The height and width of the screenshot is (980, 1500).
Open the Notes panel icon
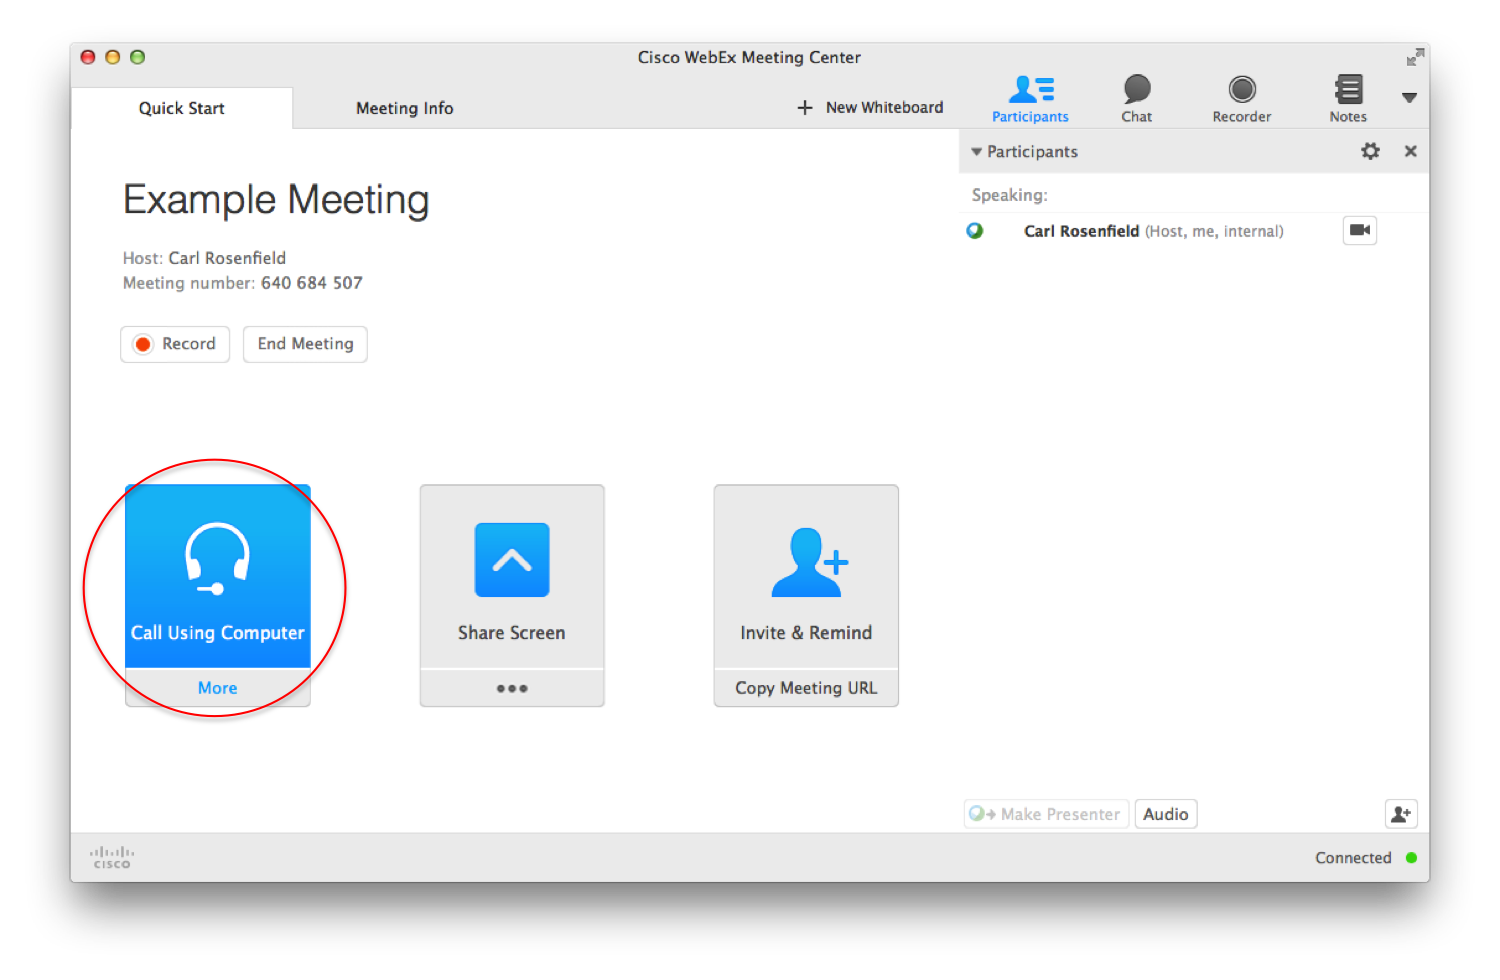click(x=1348, y=99)
